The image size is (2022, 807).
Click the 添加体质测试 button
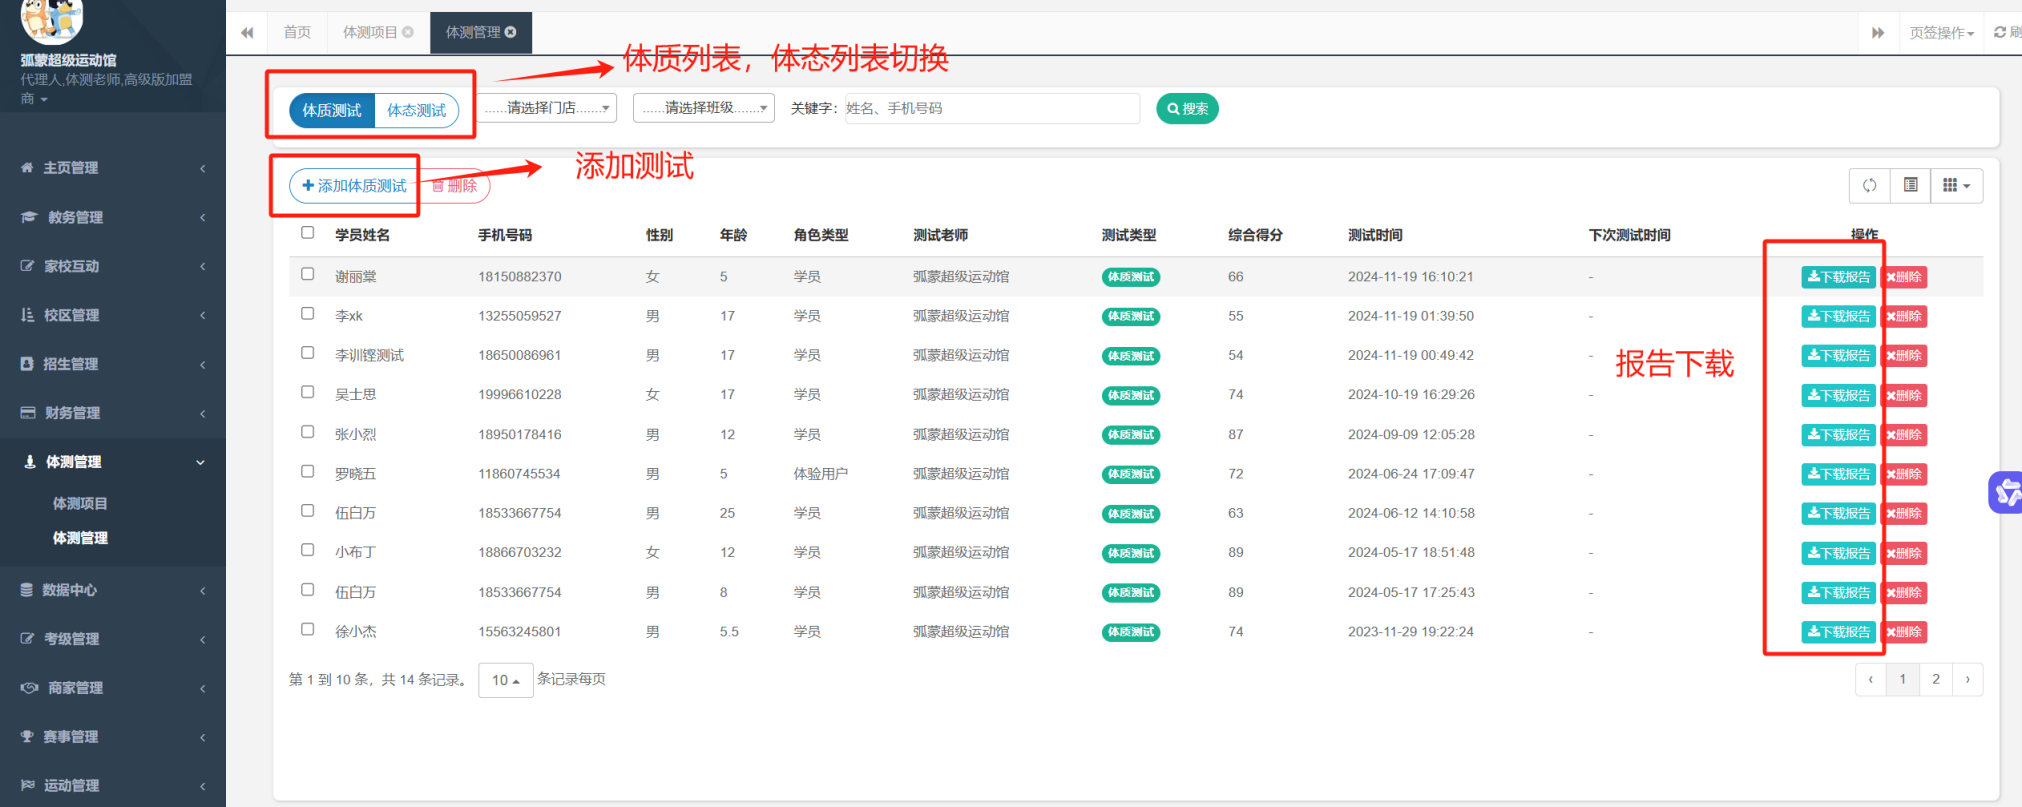pyautogui.click(x=354, y=186)
